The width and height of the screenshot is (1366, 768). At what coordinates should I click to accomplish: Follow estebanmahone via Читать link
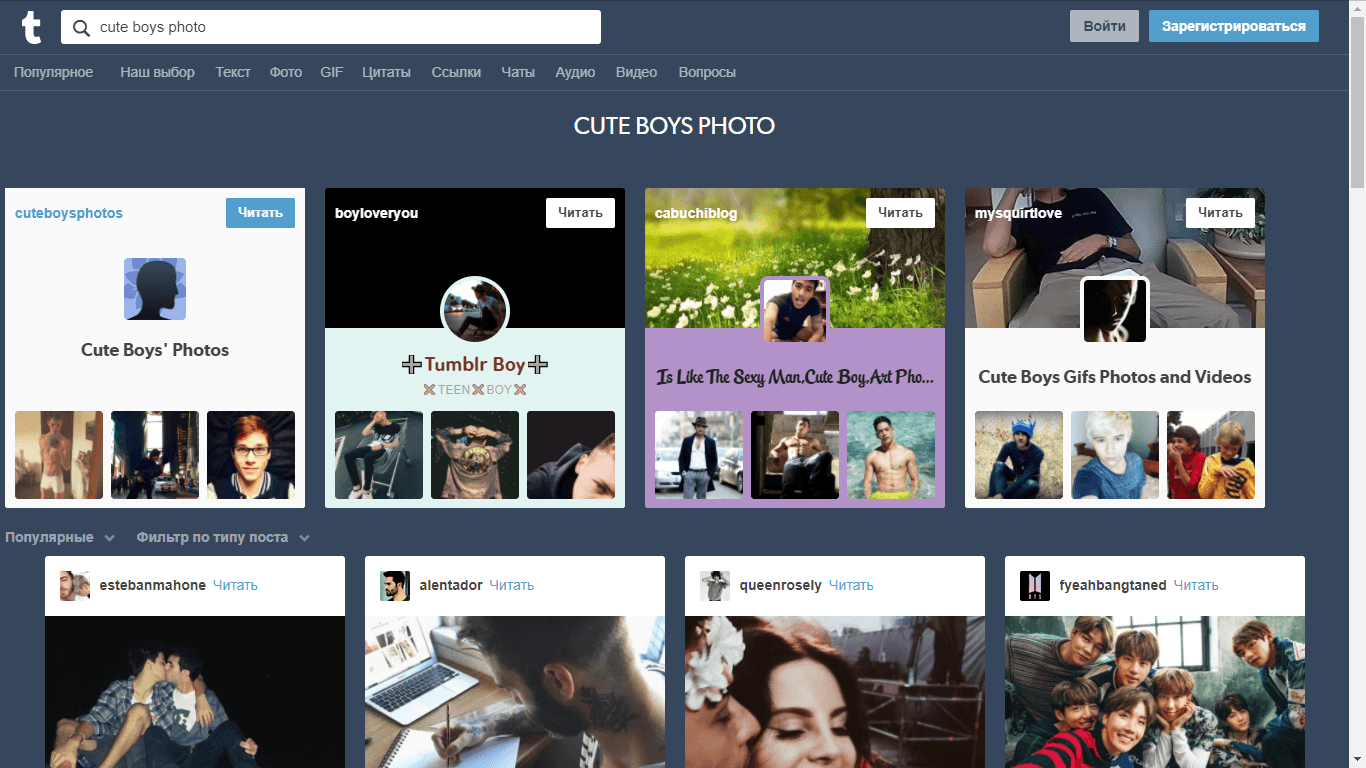pyautogui.click(x=235, y=586)
